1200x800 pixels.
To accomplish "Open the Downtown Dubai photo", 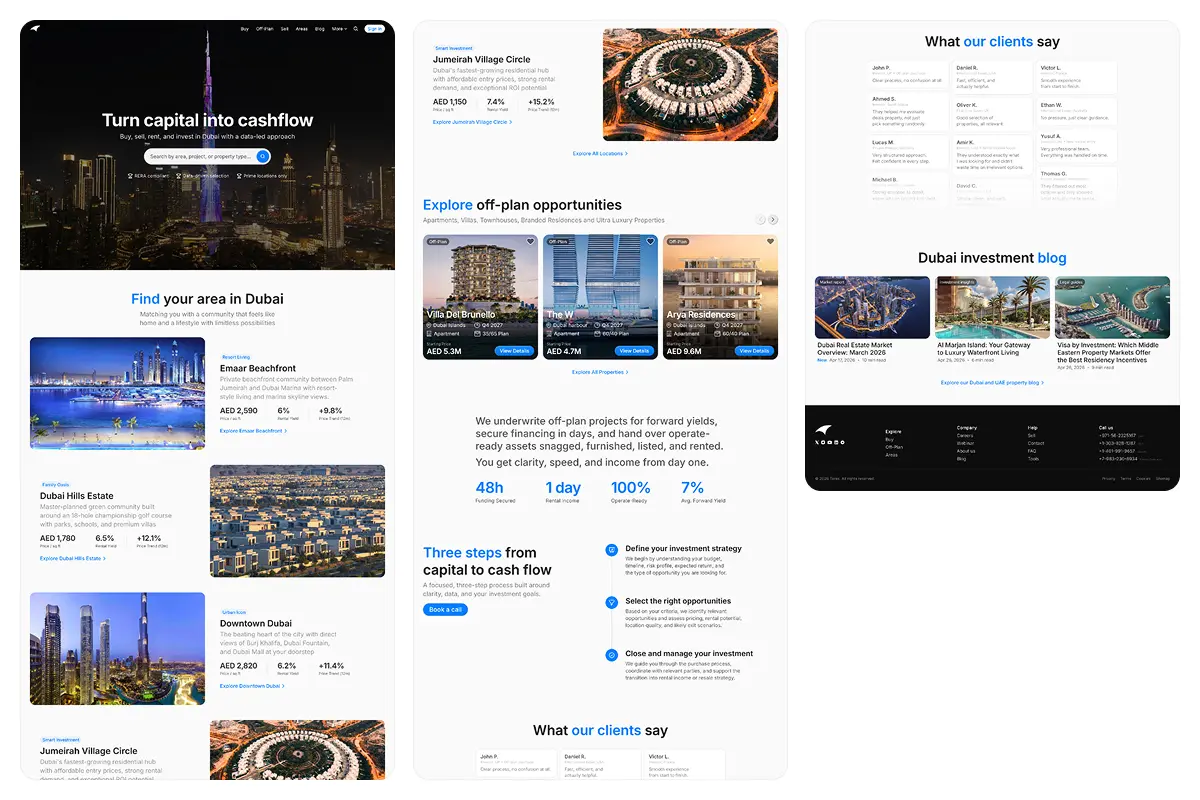I will click(x=117, y=648).
